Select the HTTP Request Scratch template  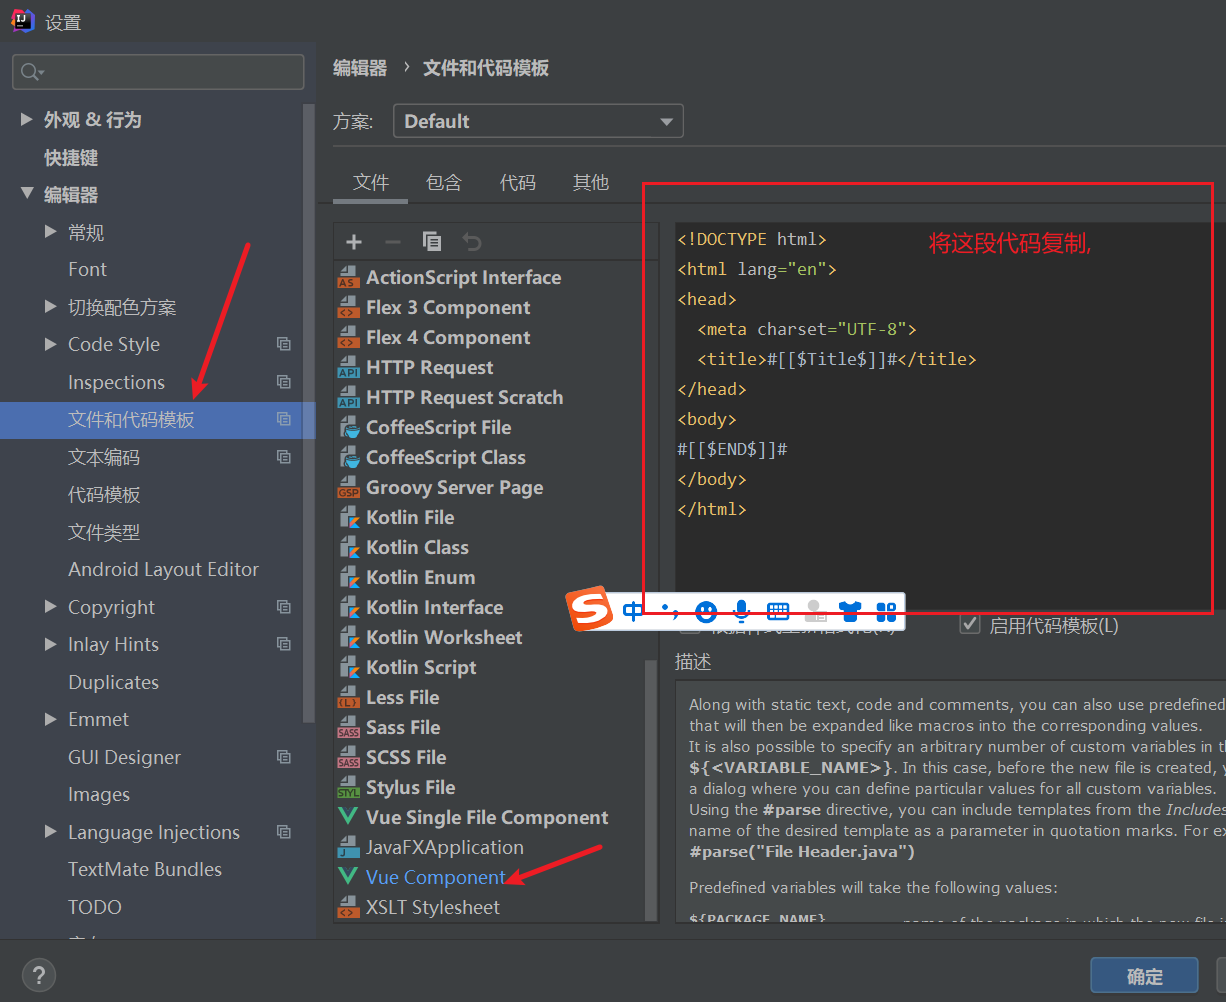465,397
